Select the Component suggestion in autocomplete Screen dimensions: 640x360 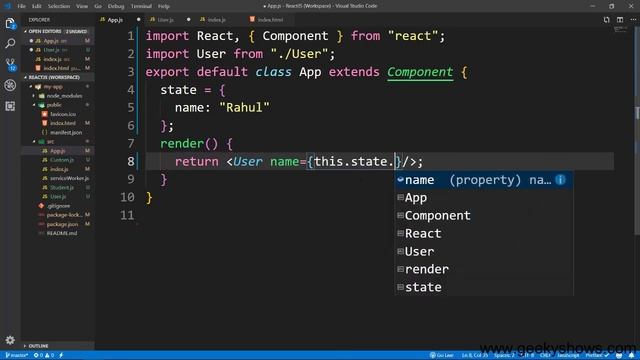(x=484, y=216)
